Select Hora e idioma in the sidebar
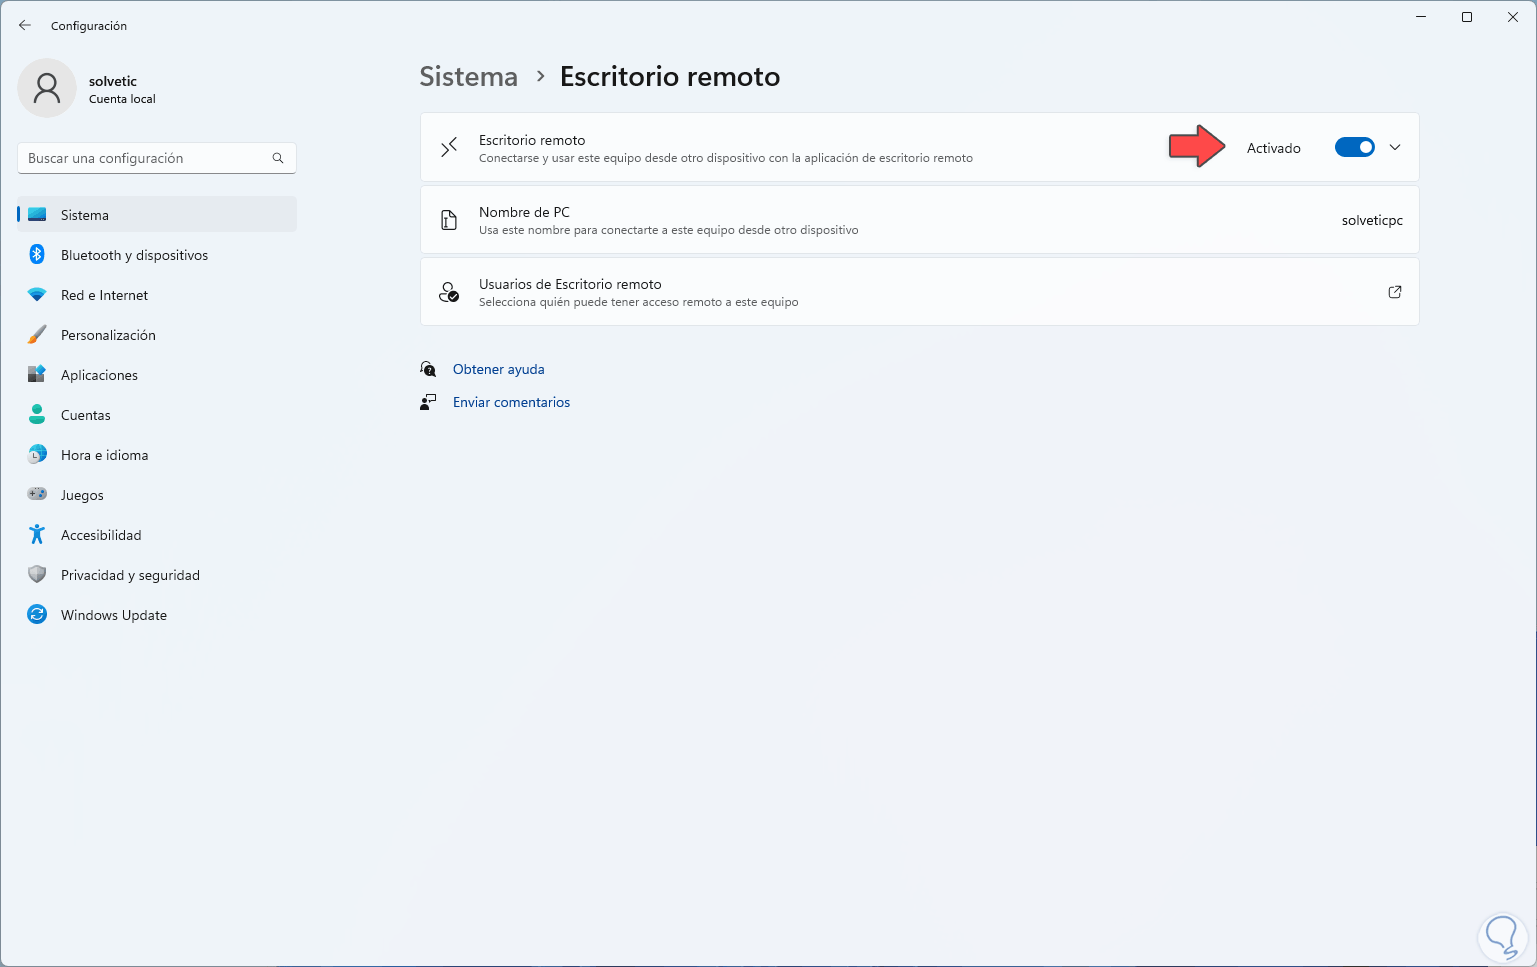The height and width of the screenshot is (967, 1537). point(104,455)
